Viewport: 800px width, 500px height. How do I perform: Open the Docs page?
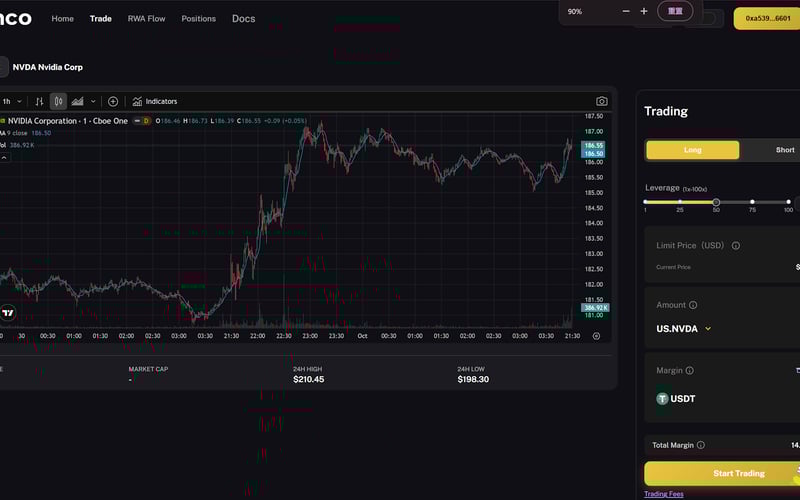243,18
